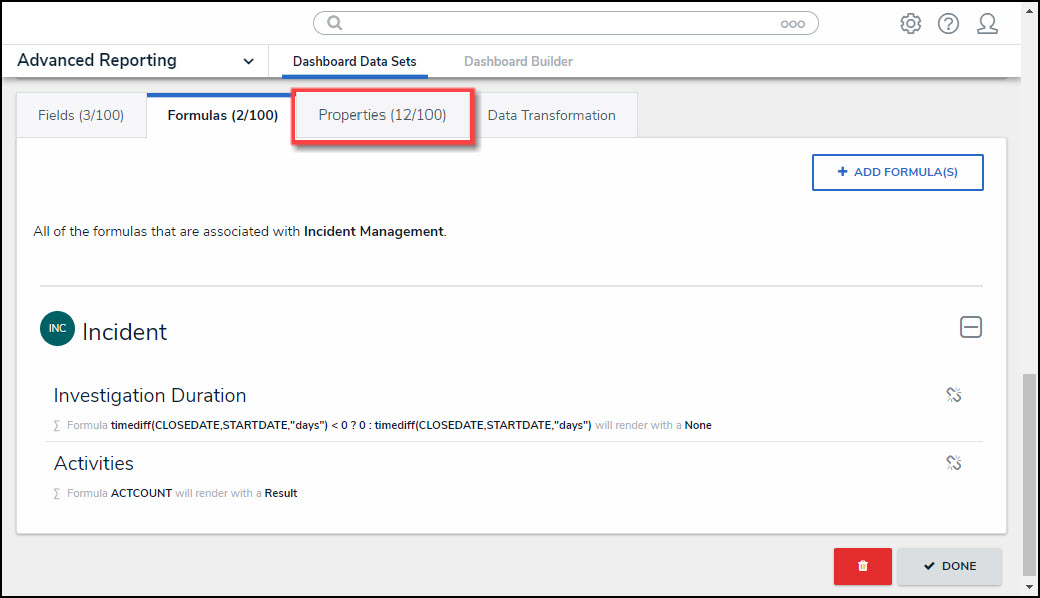
Task: Select the Formulas (2/100) tab
Action: click(x=223, y=115)
